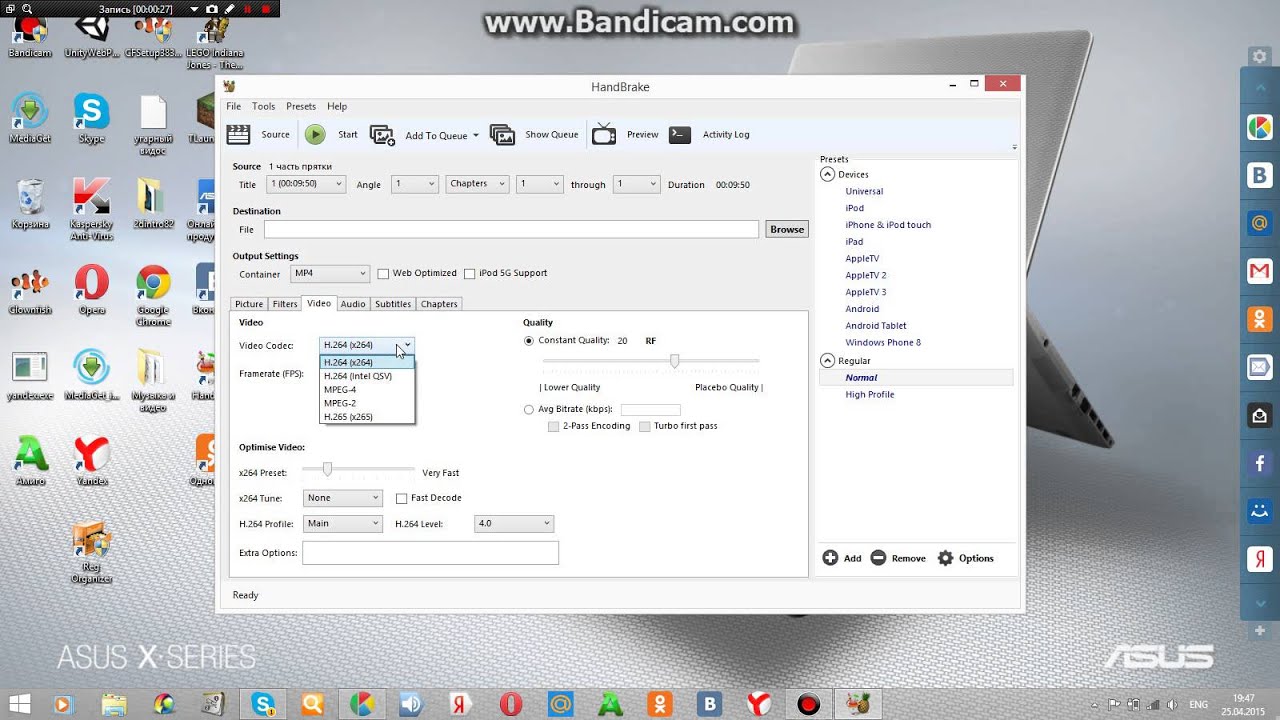
Task: Choose MPEG-4 codec option
Action: click(x=366, y=390)
